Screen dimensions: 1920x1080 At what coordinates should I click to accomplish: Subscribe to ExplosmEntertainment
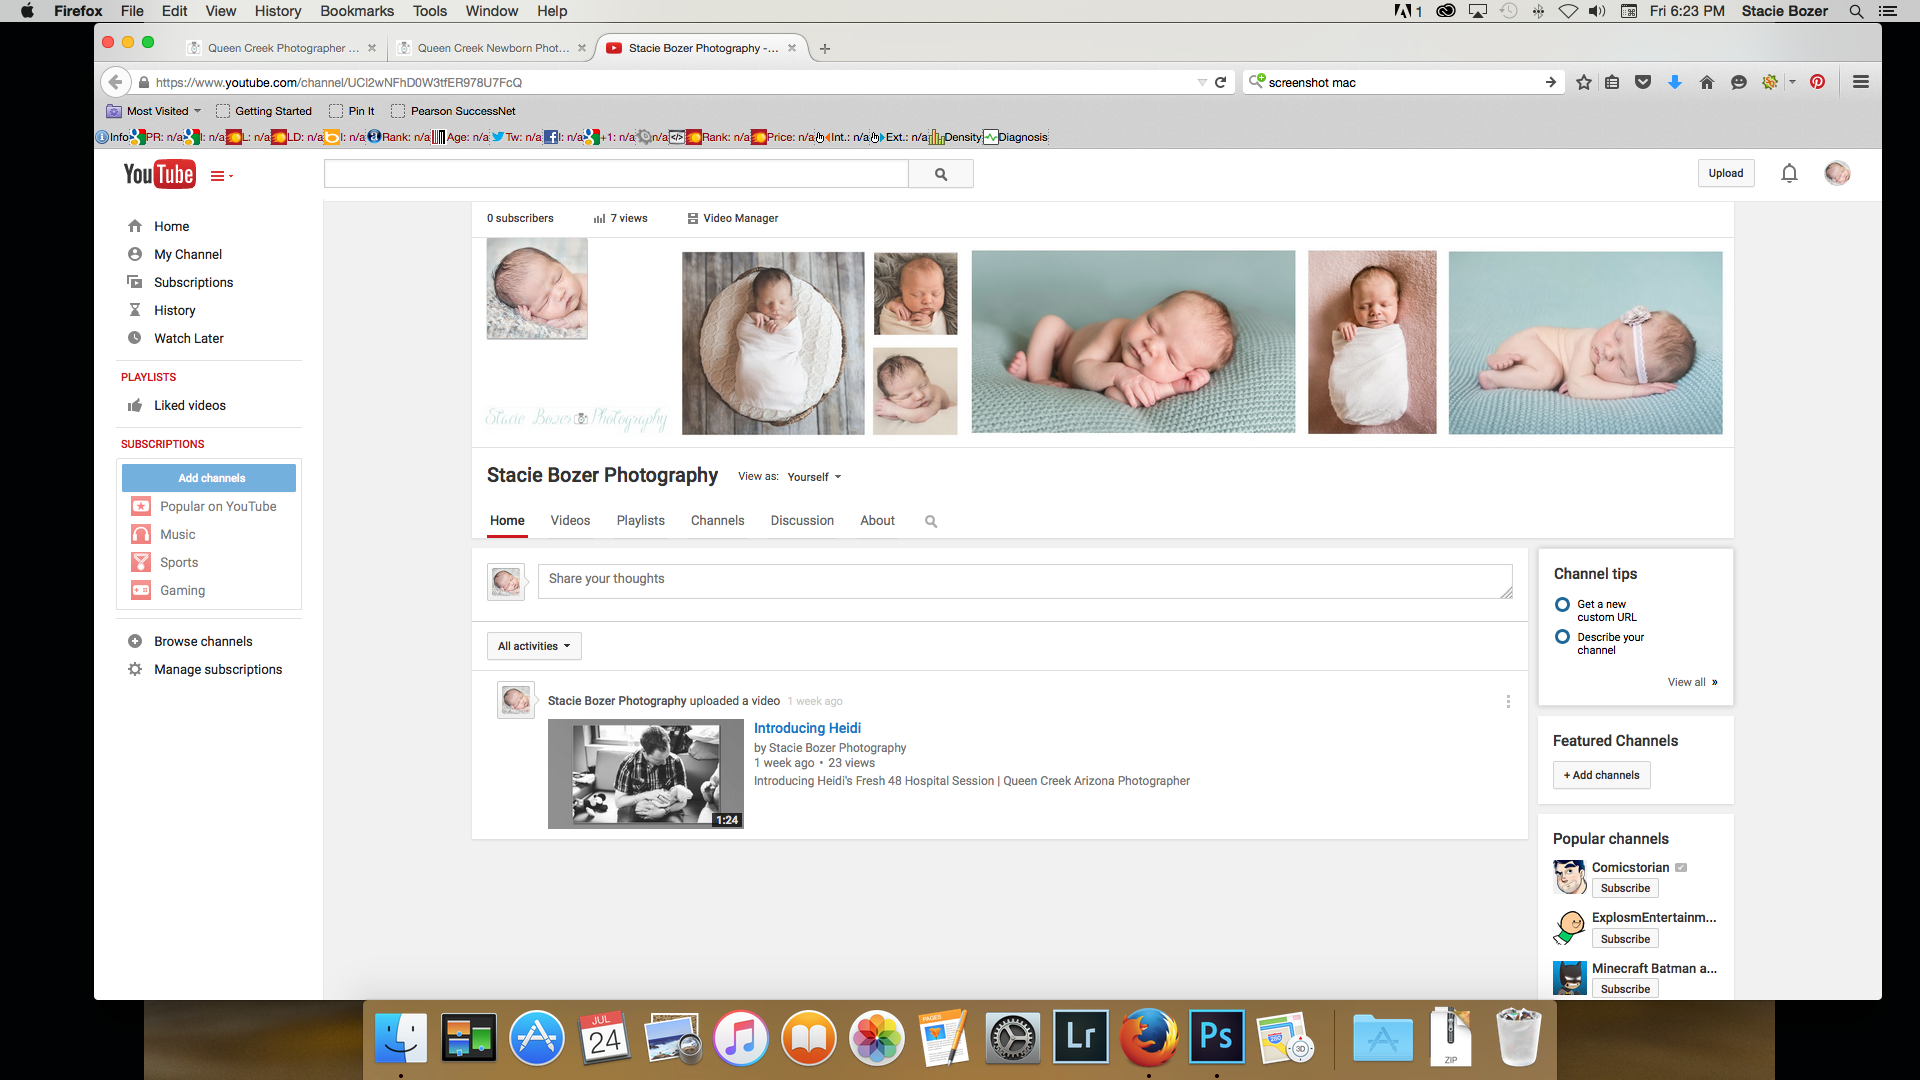tap(1625, 939)
